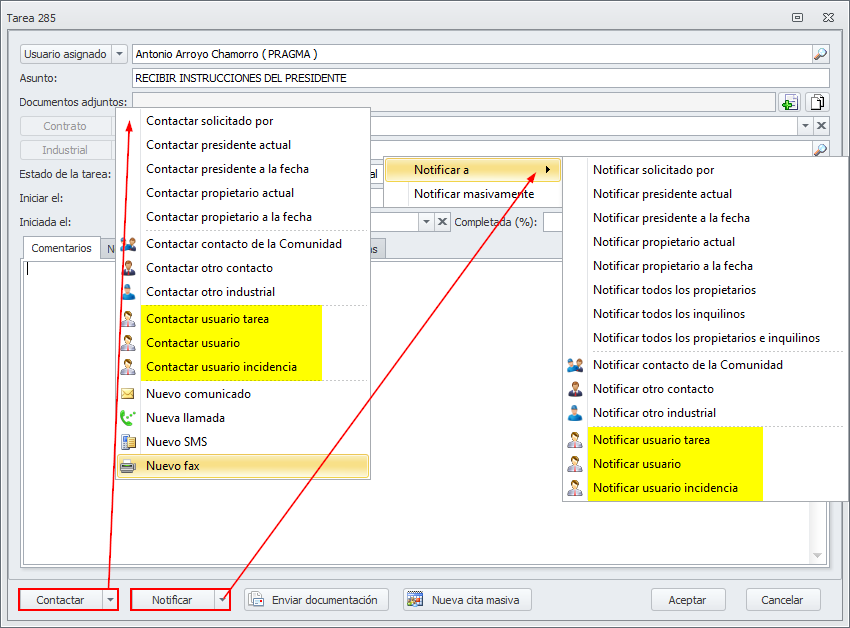Click the assigned user name field
The width and height of the screenshot is (850, 628).
point(472,54)
